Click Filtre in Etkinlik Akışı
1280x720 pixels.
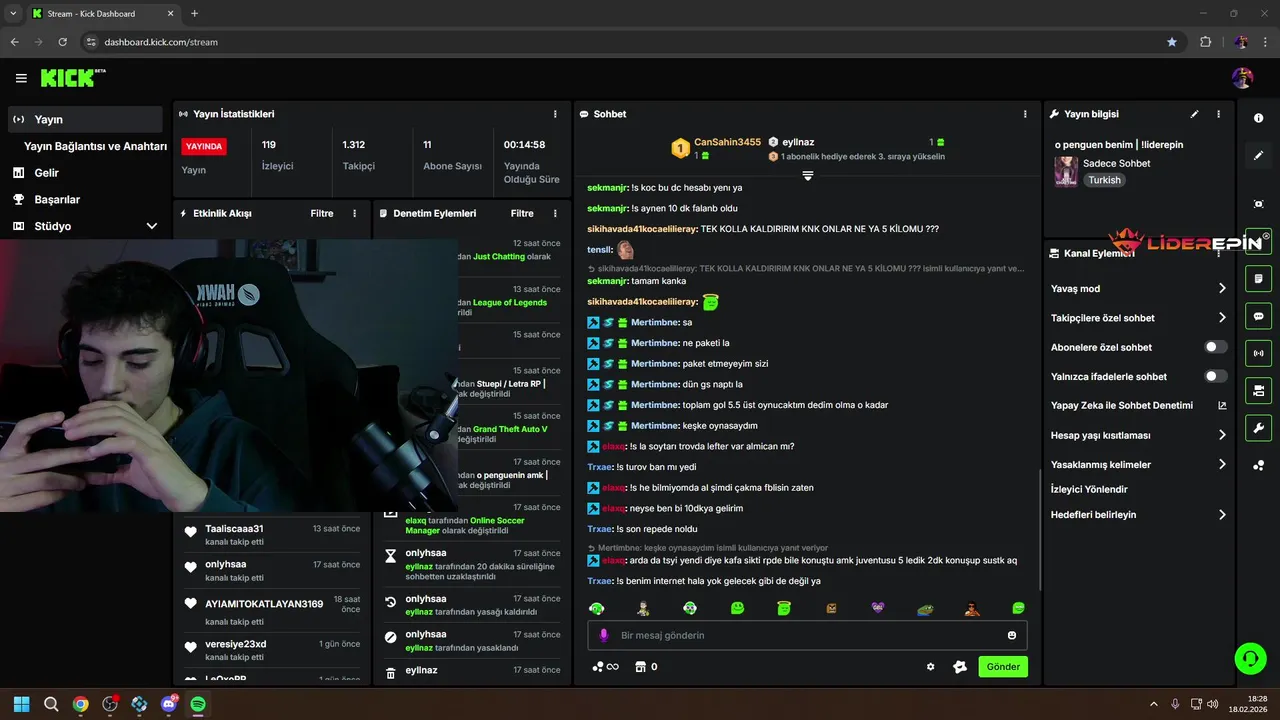tap(322, 213)
